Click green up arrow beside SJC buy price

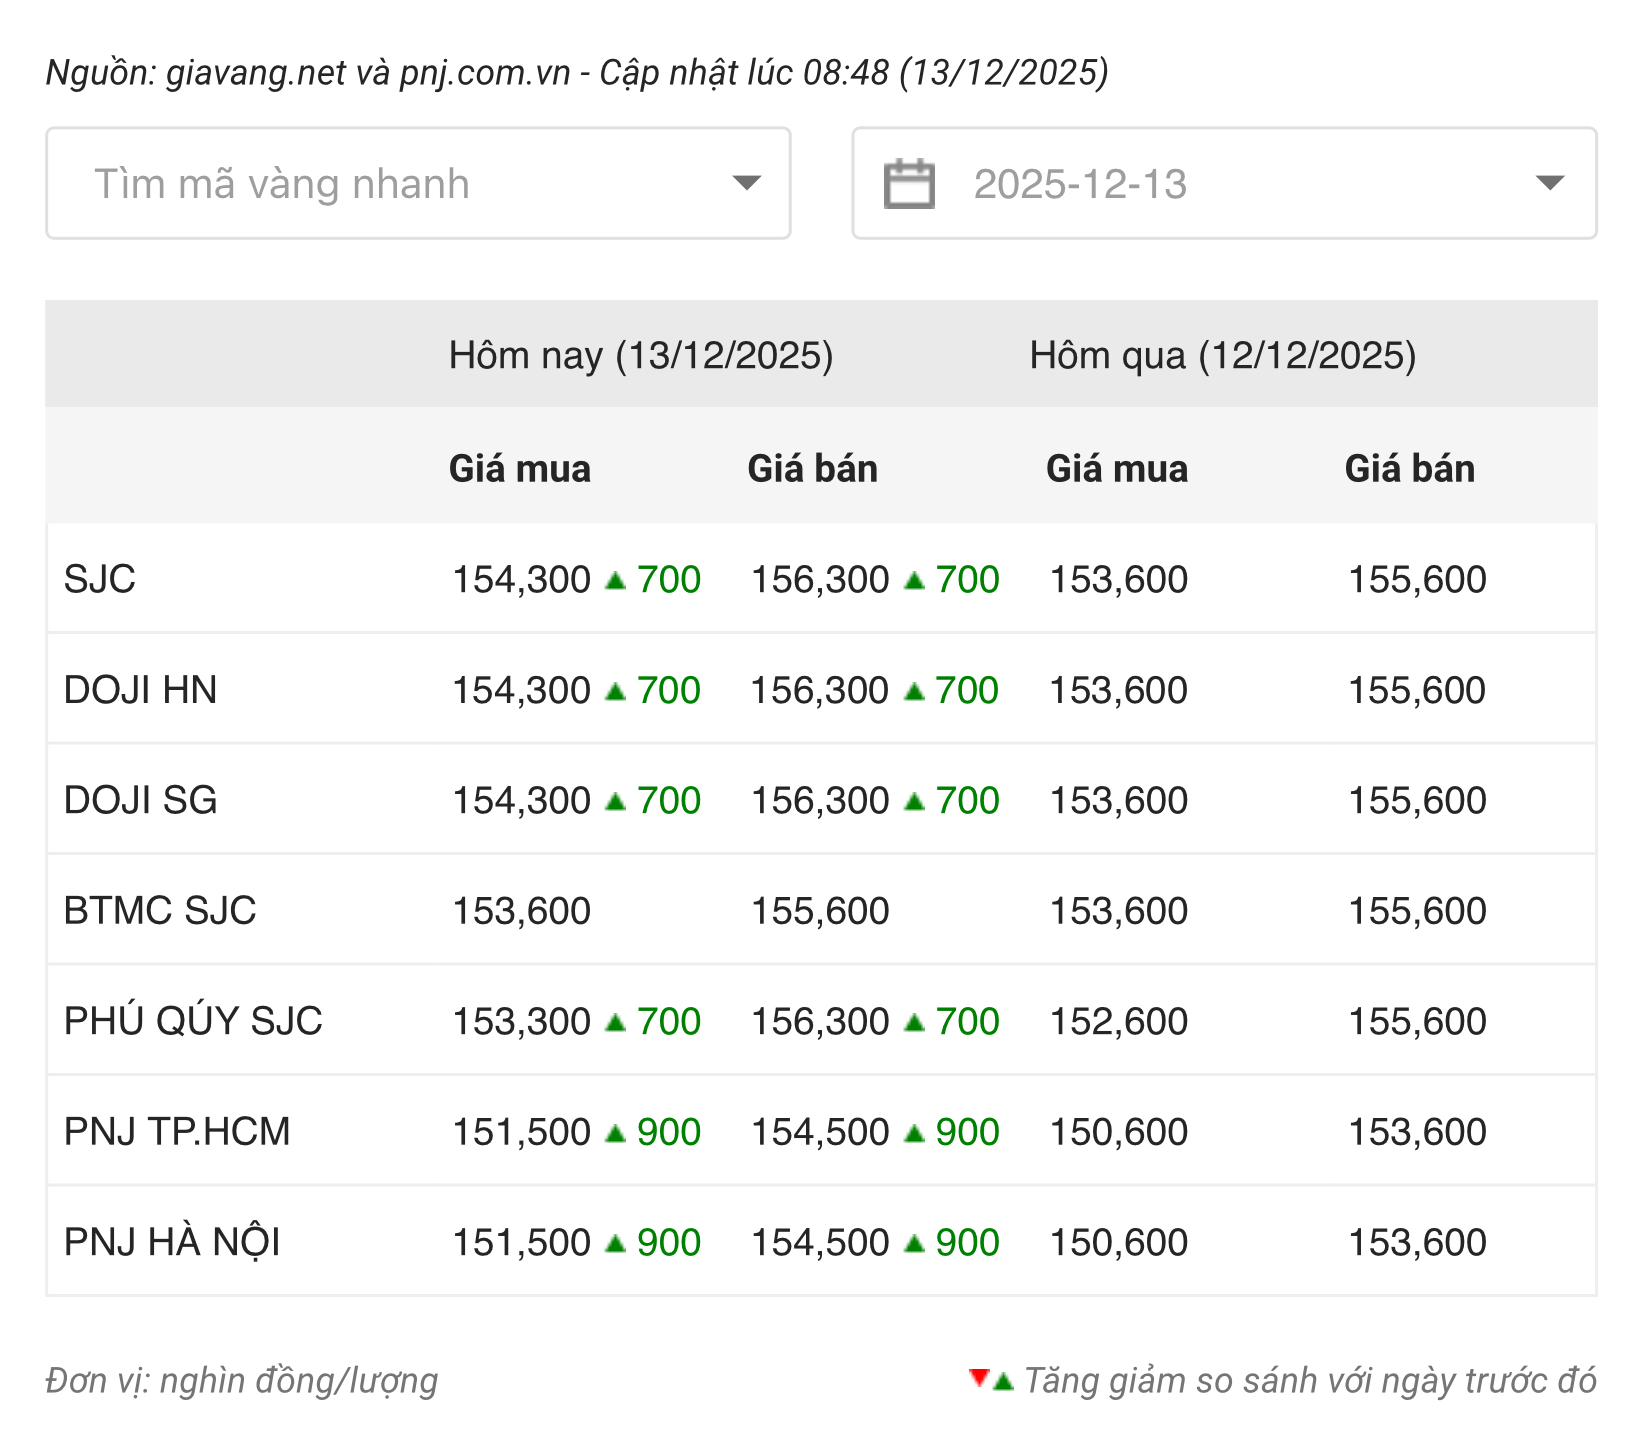click(x=616, y=580)
